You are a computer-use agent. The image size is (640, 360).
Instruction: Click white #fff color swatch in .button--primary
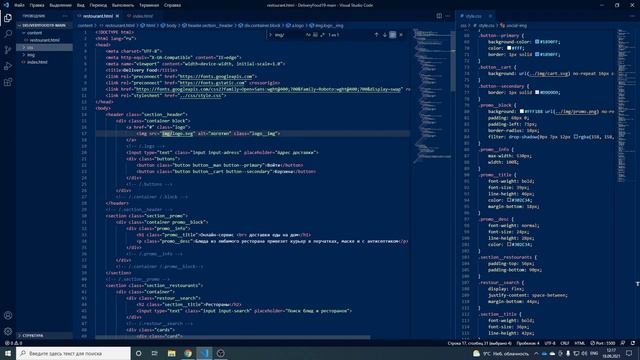509,48
